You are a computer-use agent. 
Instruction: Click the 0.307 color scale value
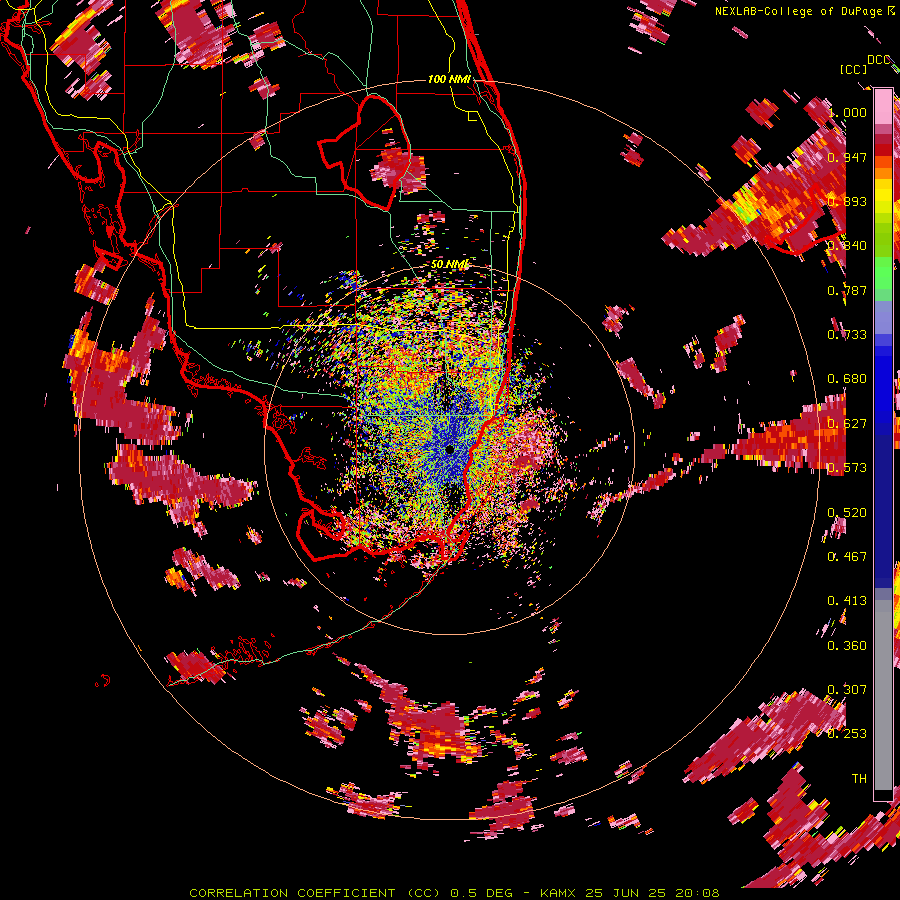coord(847,690)
